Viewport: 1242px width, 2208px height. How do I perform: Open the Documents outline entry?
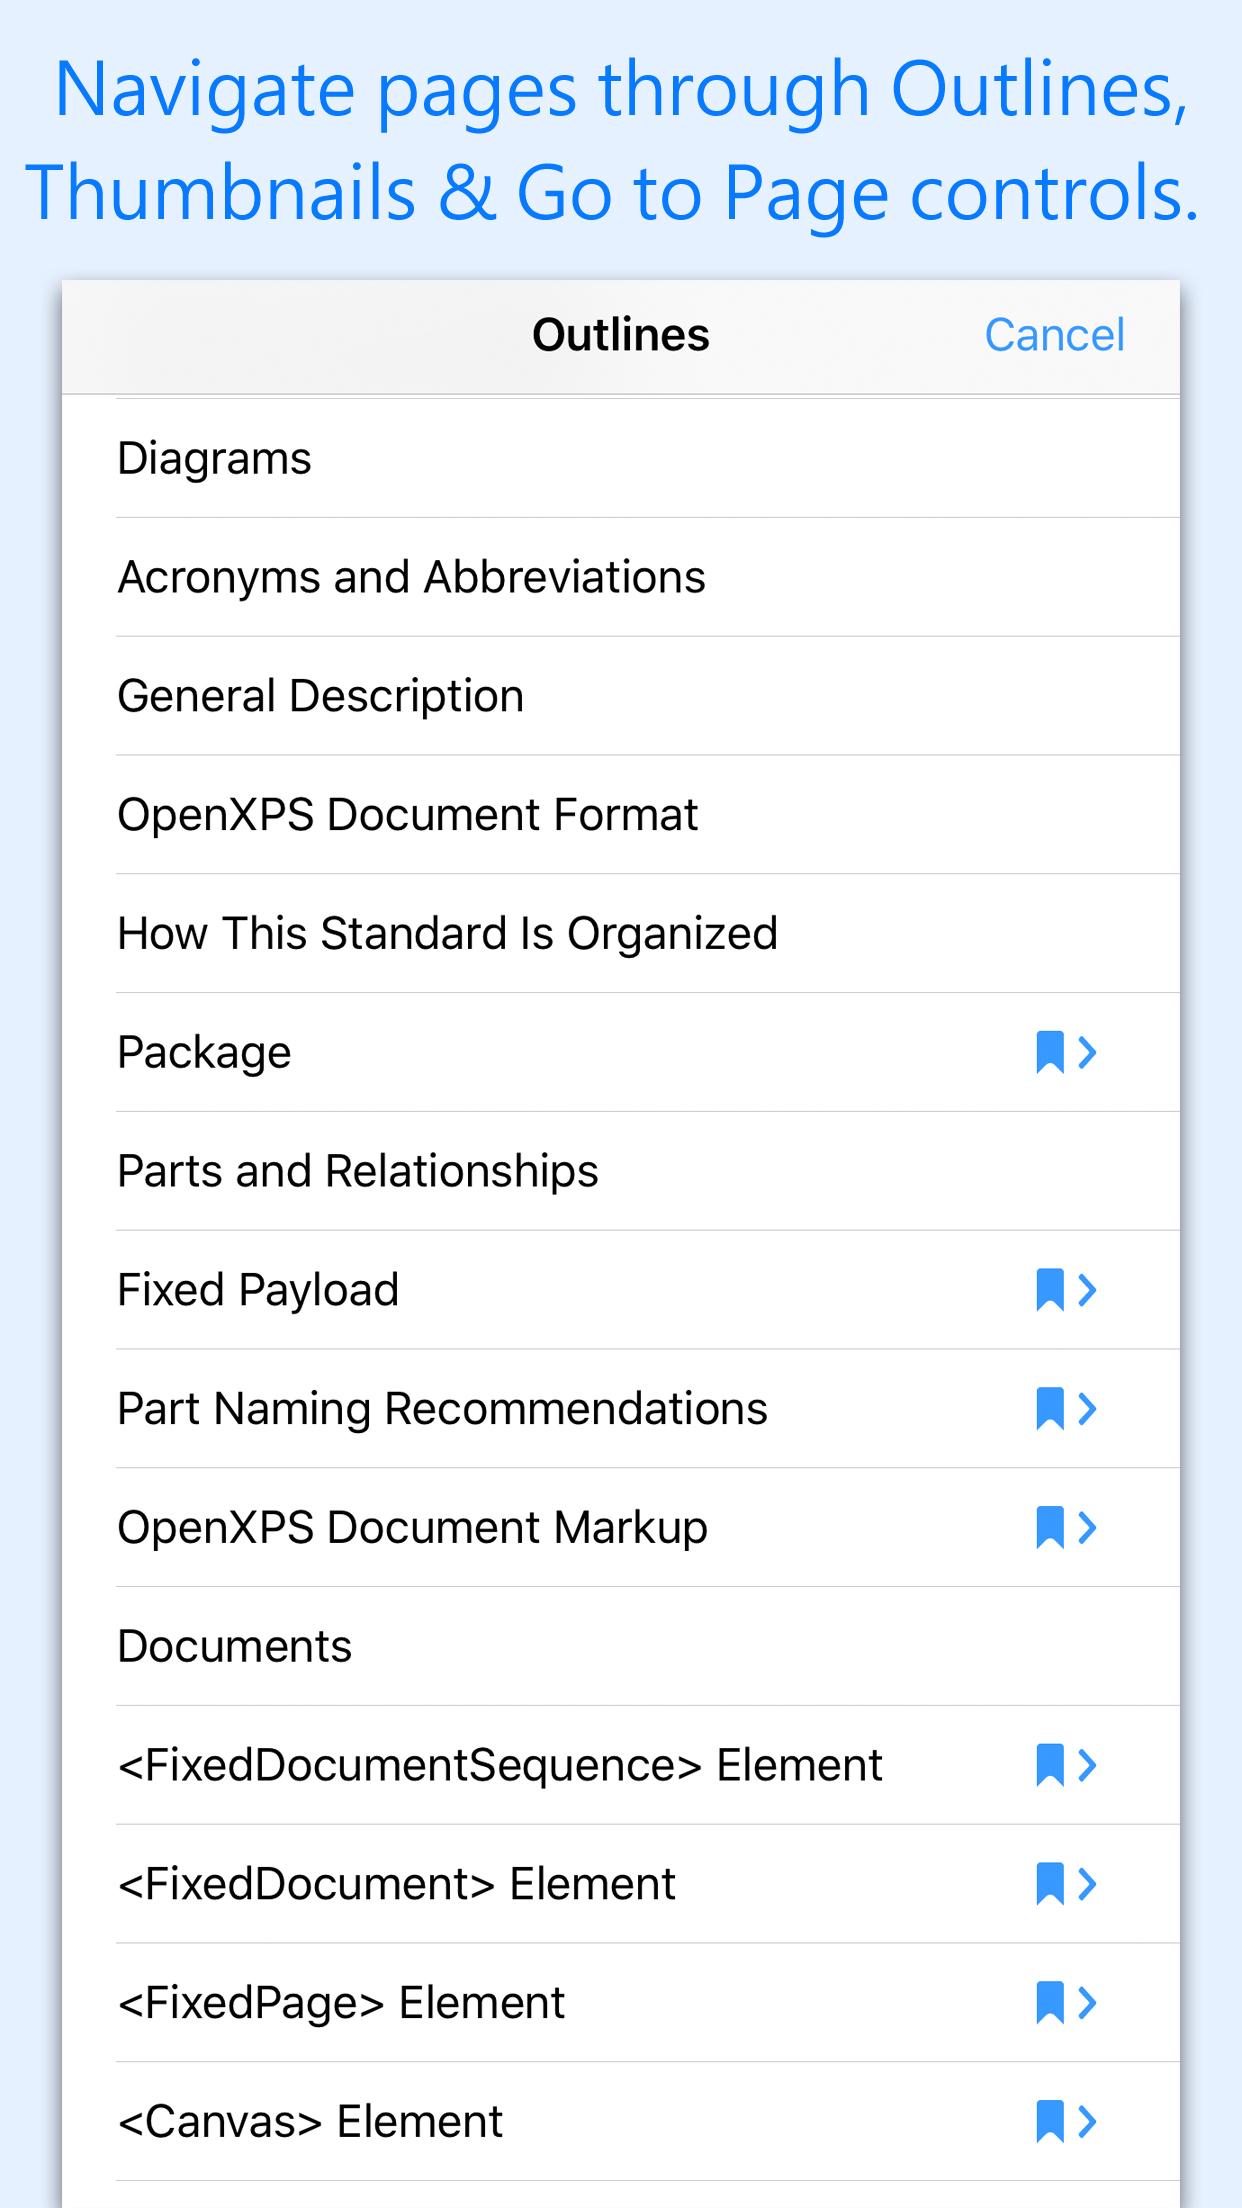point(235,1647)
